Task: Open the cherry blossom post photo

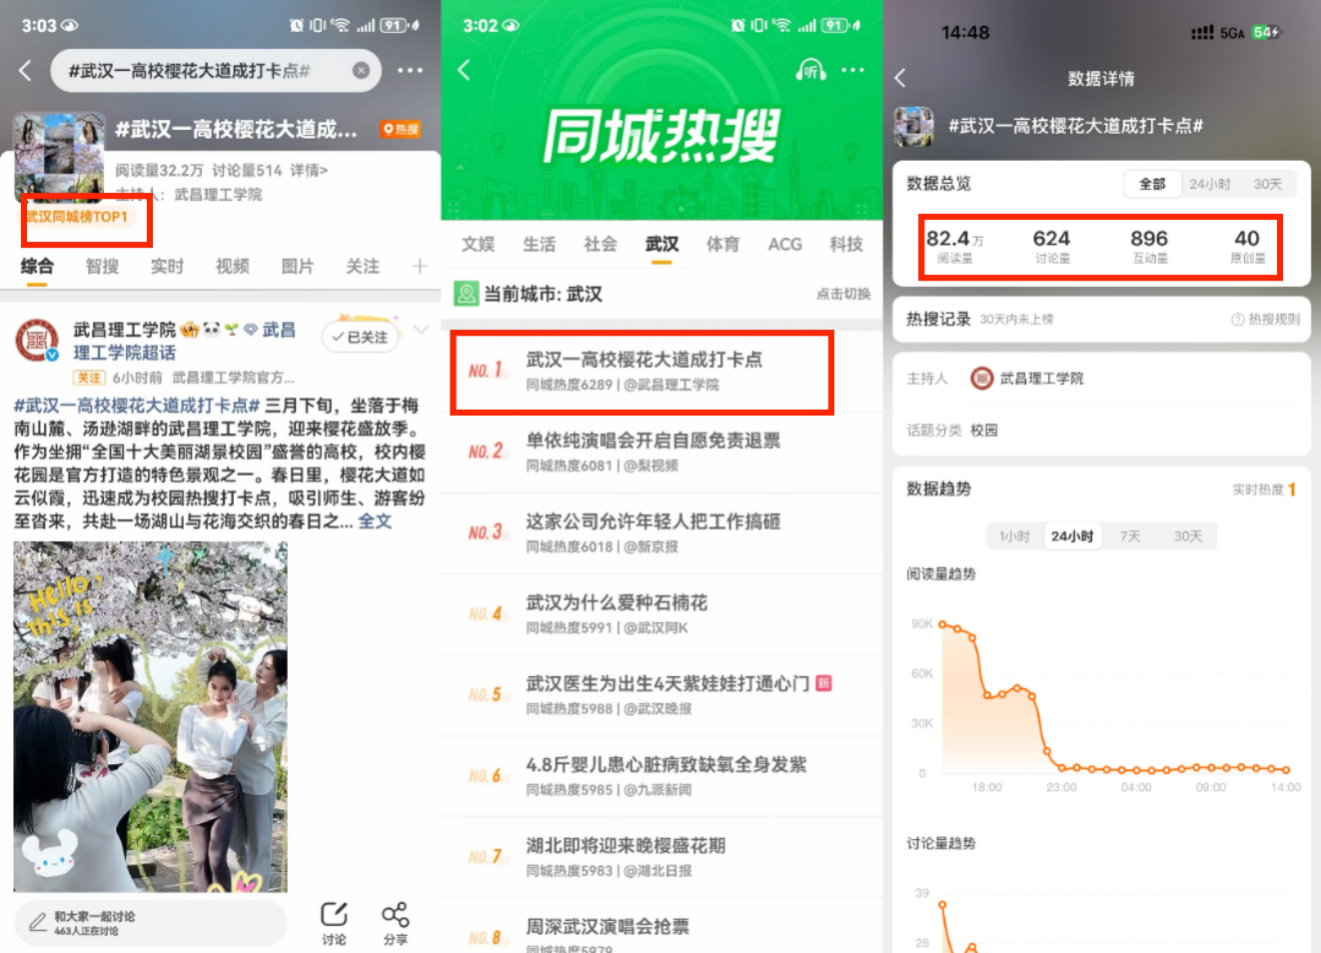Action: pyautogui.click(x=150, y=716)
